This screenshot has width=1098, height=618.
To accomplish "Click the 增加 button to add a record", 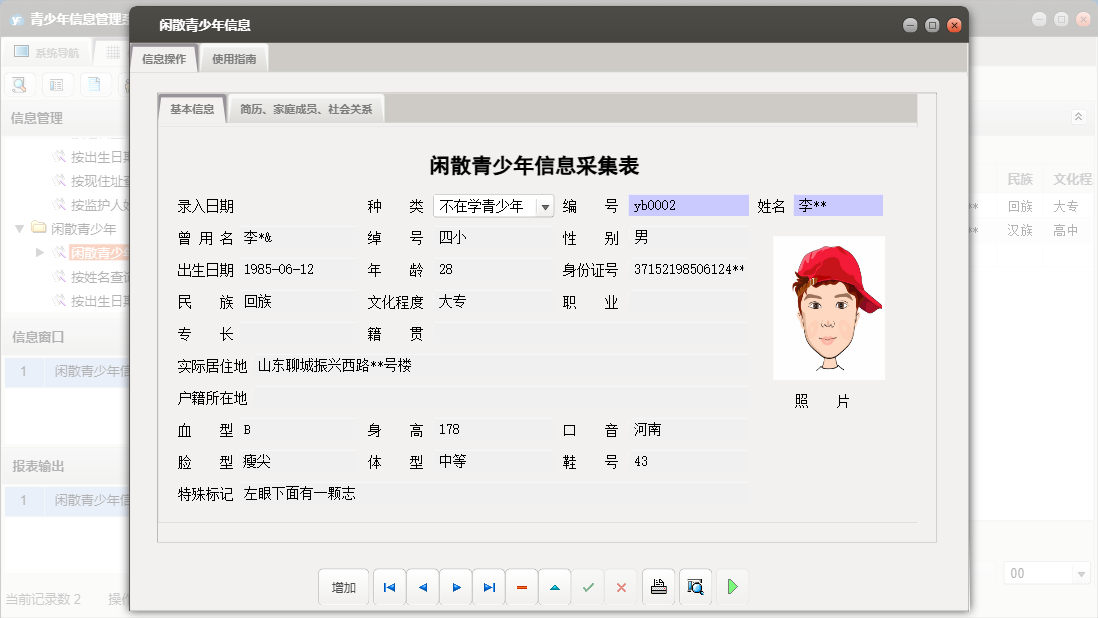I will tap(343, 587).
